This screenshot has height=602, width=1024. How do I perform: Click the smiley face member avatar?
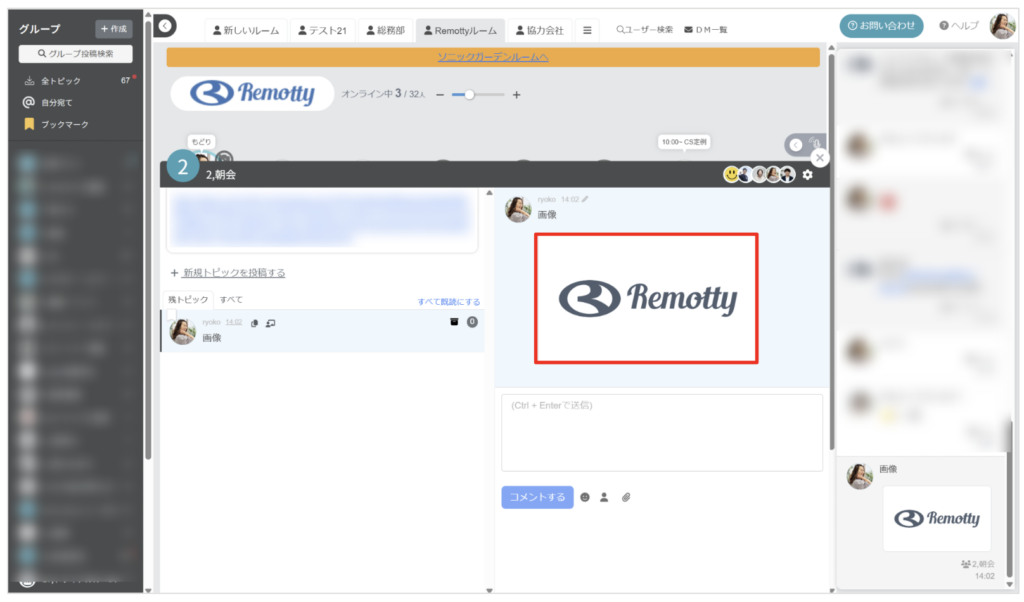[x=731, y=174]
